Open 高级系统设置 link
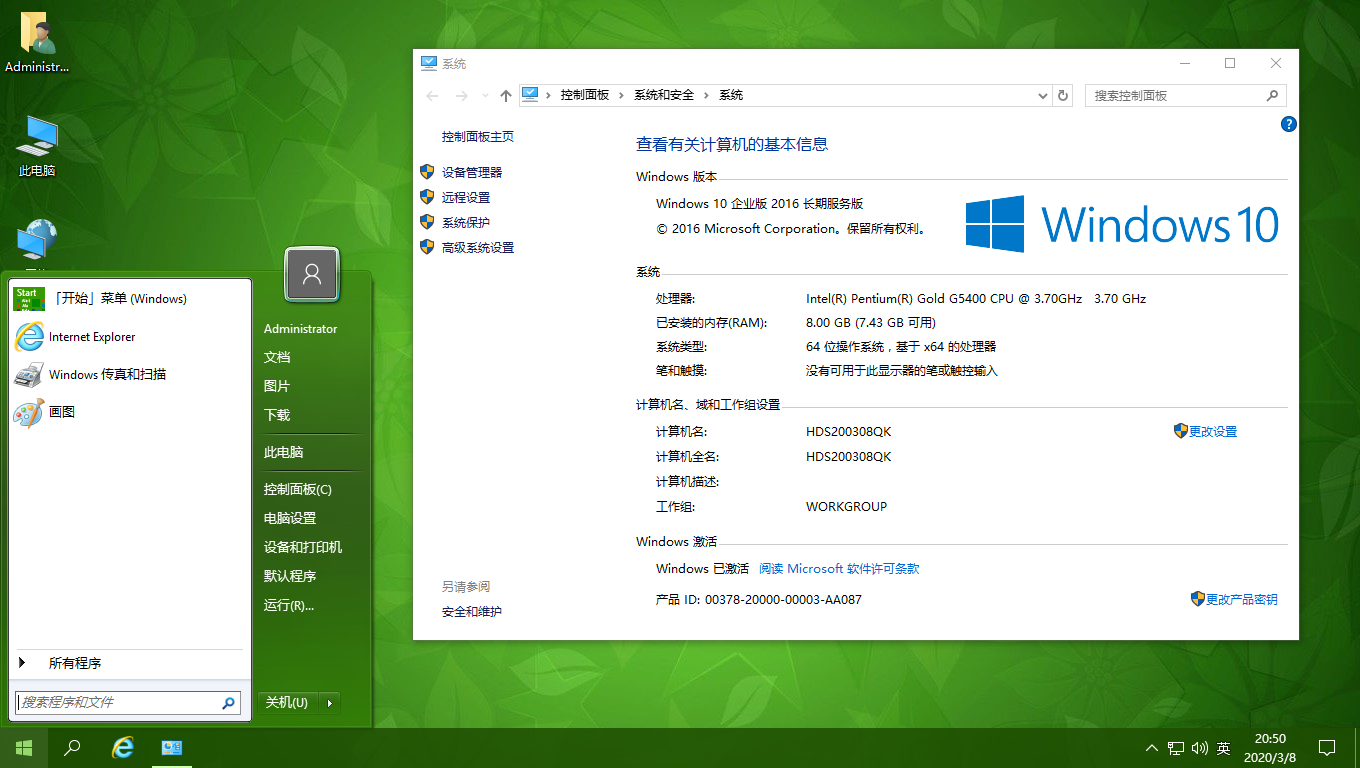 coord(478,247)
